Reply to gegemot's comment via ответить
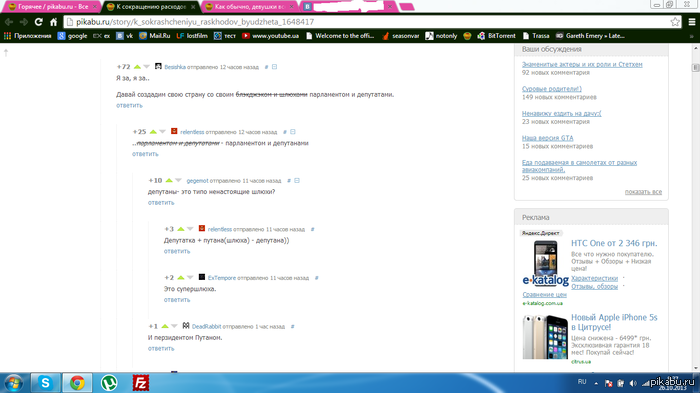The width and height of the screenshot is (700, 393). [161, 203]
